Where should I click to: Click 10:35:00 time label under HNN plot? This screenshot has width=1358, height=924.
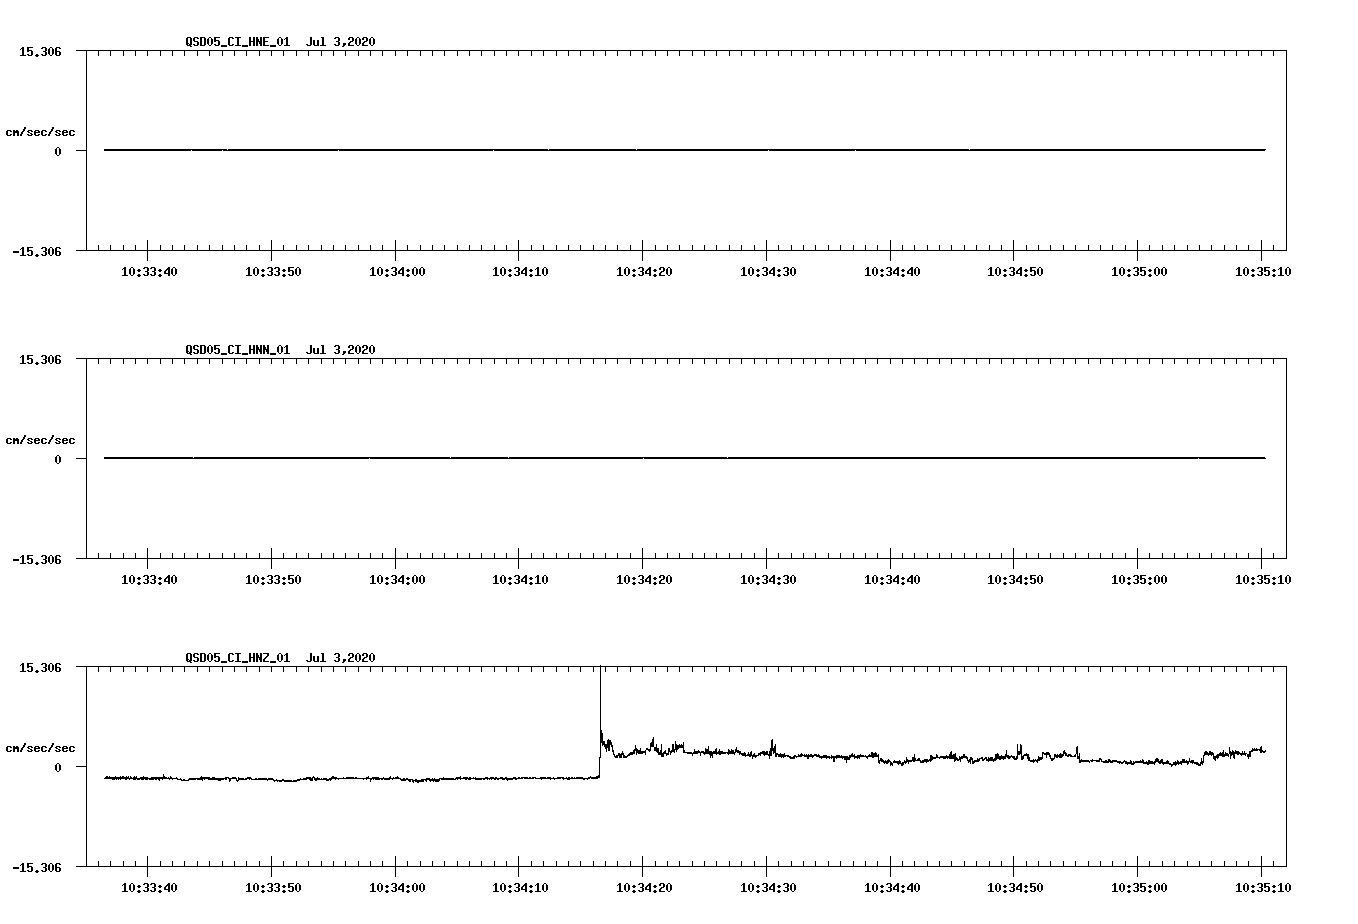[x=1138, y=580]
